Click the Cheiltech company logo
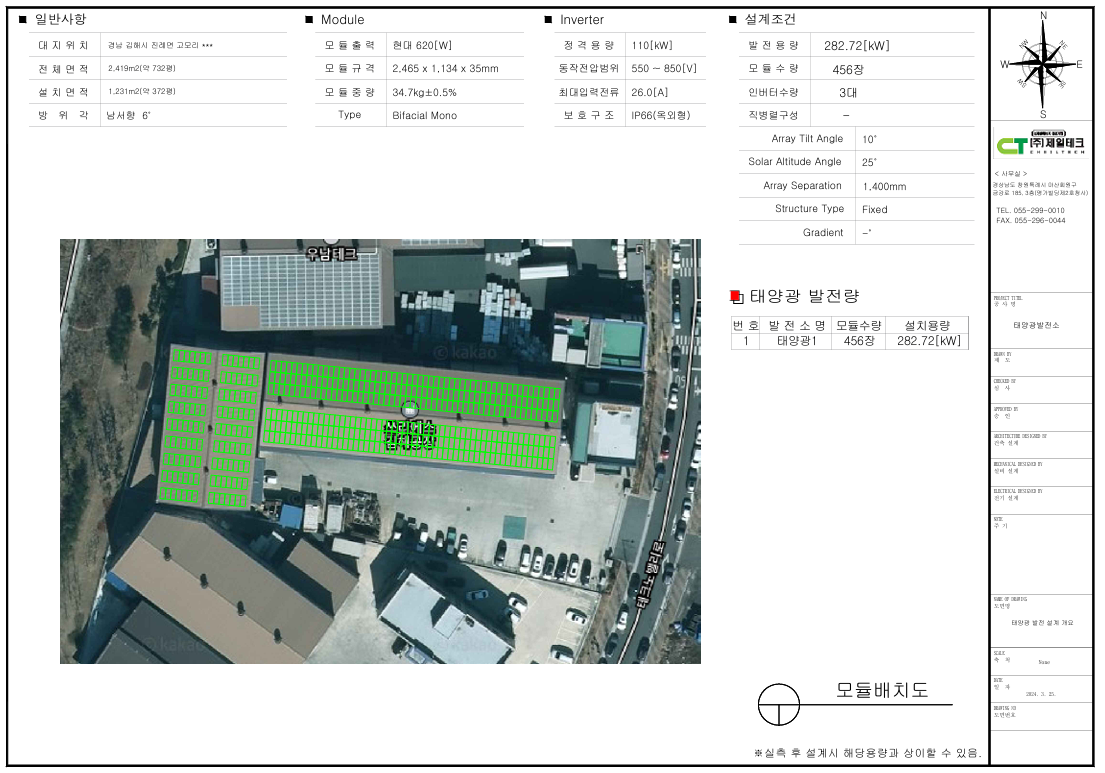Image resolution: width=1105 pixels, height=773 pixels. 1041,146
